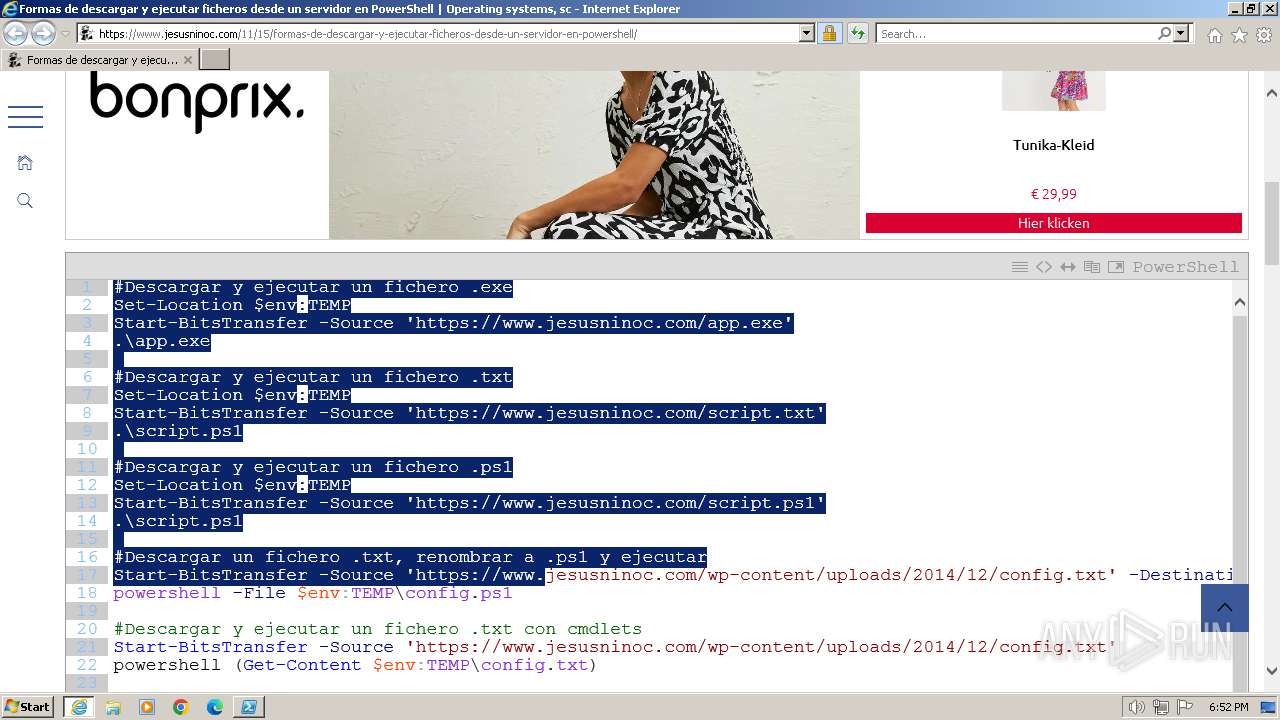This screenshot has width=1280, height=720.
Task: Click the 6:52 PM clock
Action: pyautogui.click(x=1228, y=707)
